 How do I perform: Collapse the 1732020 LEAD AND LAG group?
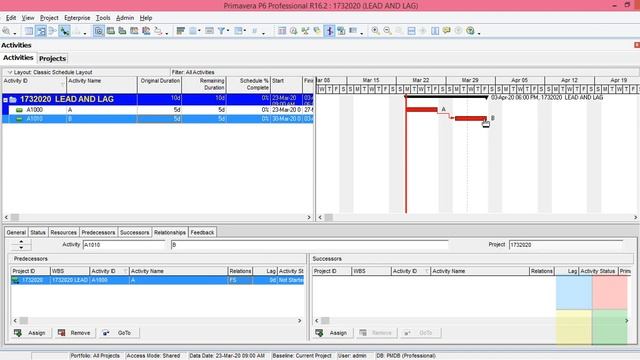5,100
